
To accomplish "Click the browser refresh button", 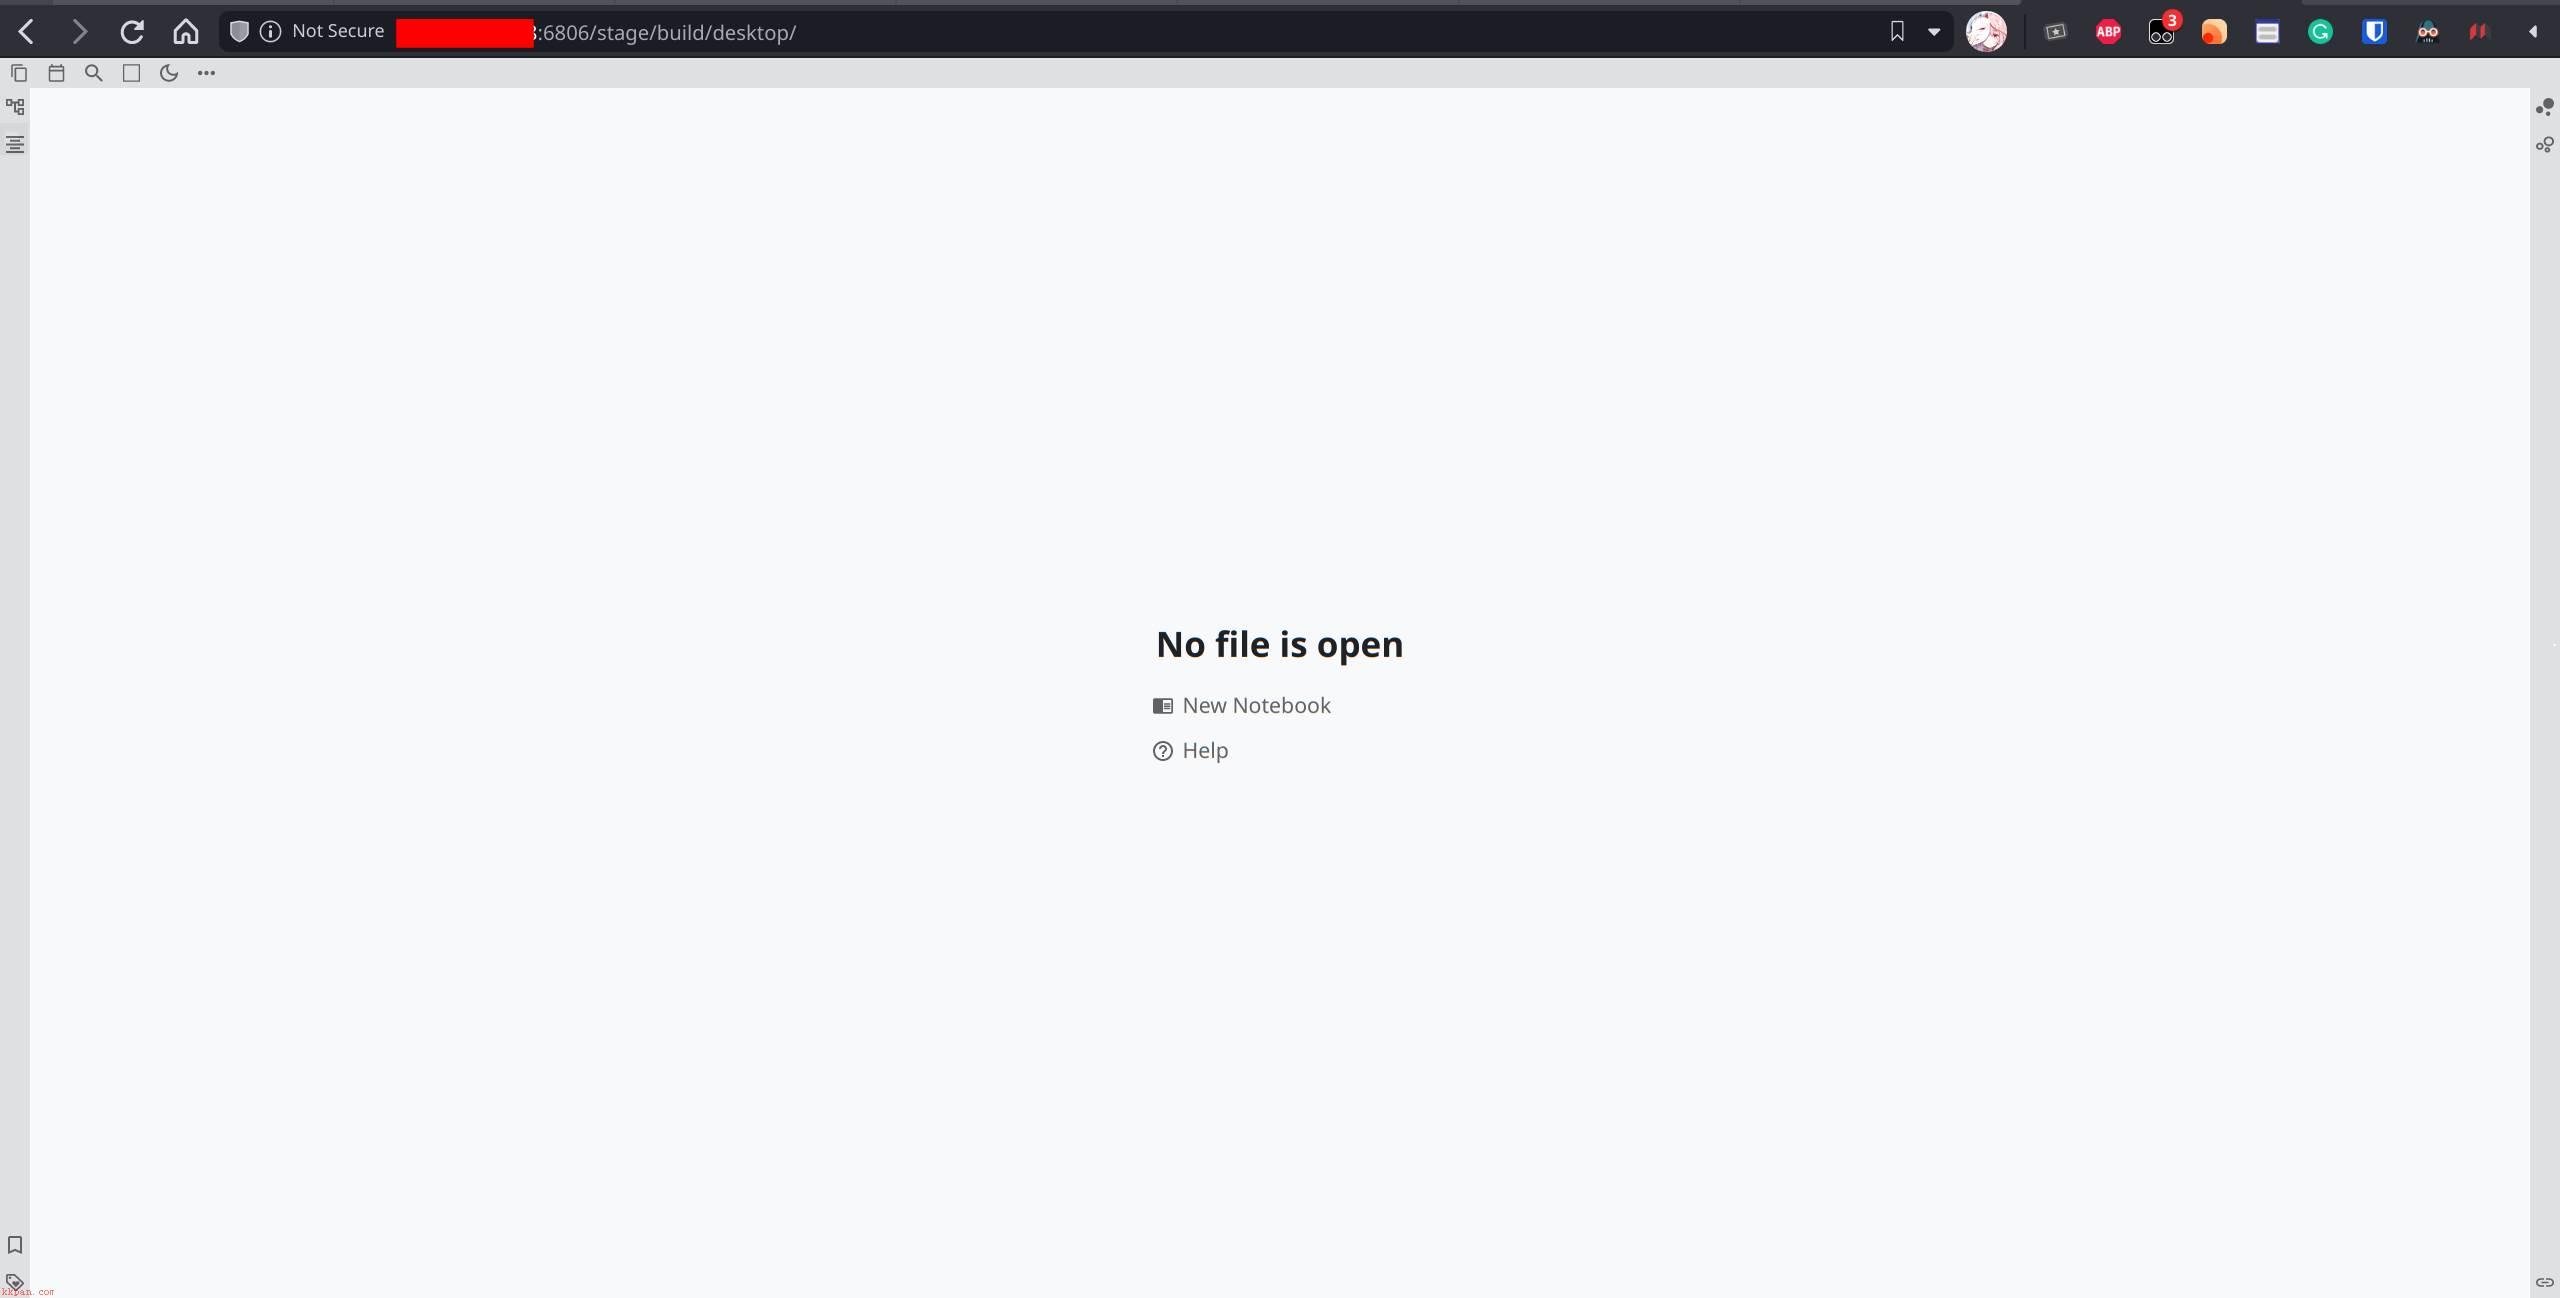I will [132, 30].
